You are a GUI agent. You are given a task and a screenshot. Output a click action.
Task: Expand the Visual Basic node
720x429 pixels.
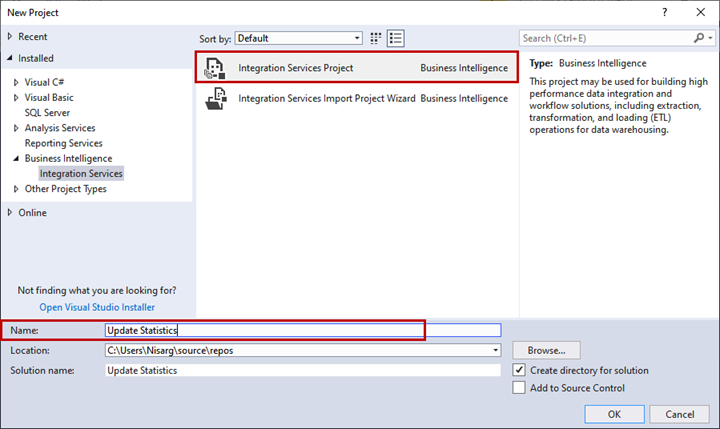click(x=16, y=97)
